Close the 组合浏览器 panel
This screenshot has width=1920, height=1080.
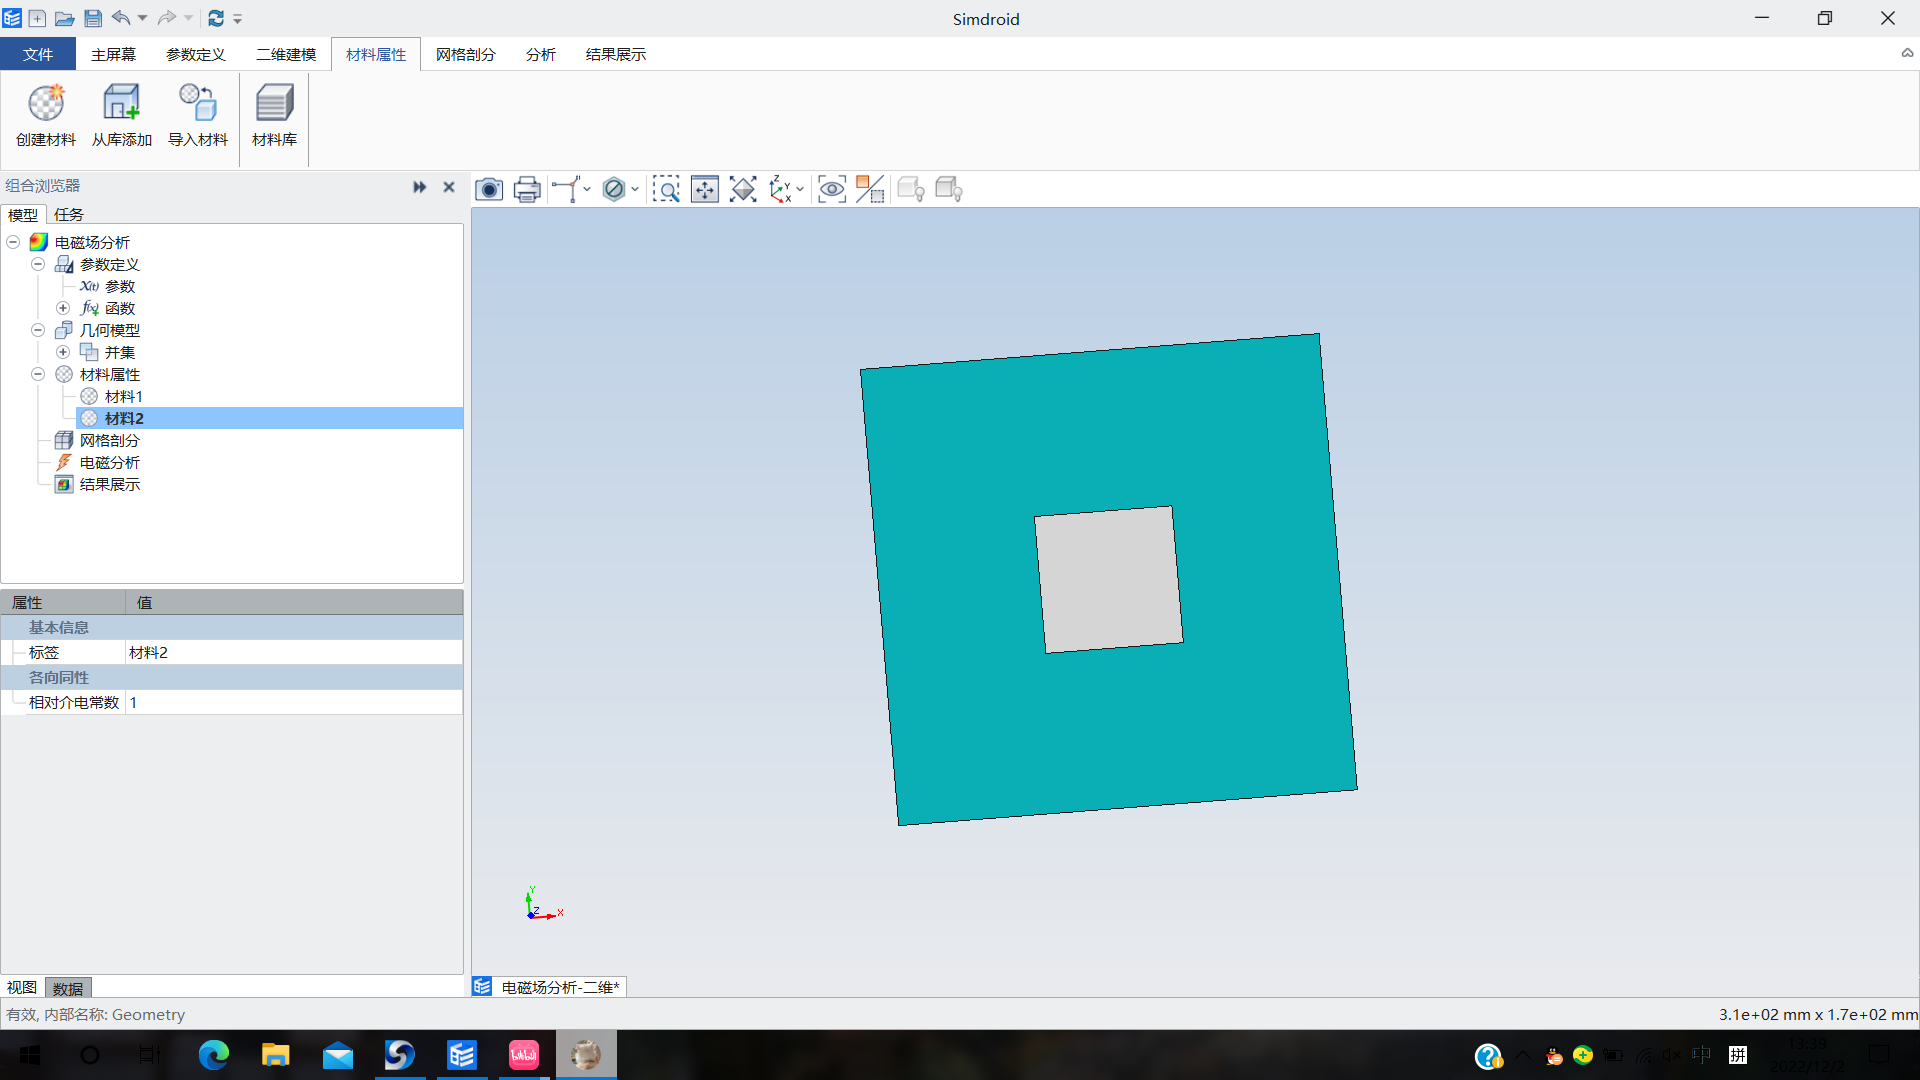point(449,187)
